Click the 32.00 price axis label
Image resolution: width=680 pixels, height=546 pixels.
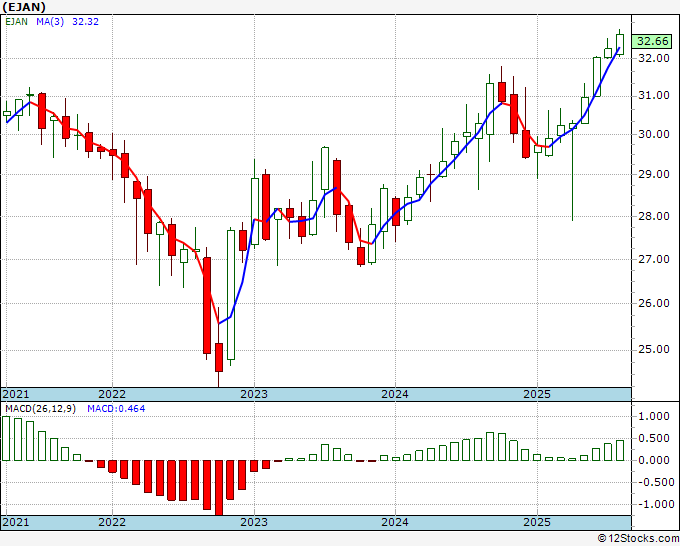click(654, 58)
